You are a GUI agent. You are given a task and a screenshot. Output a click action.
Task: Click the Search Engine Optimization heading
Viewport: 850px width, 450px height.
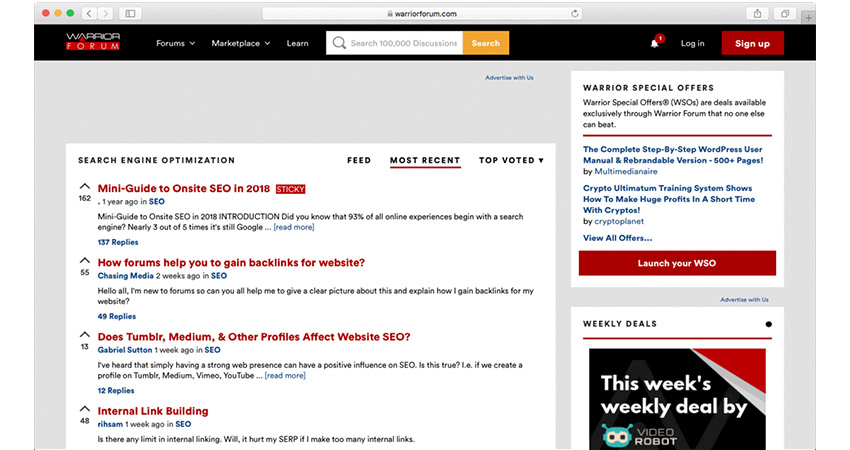(157, 160)
